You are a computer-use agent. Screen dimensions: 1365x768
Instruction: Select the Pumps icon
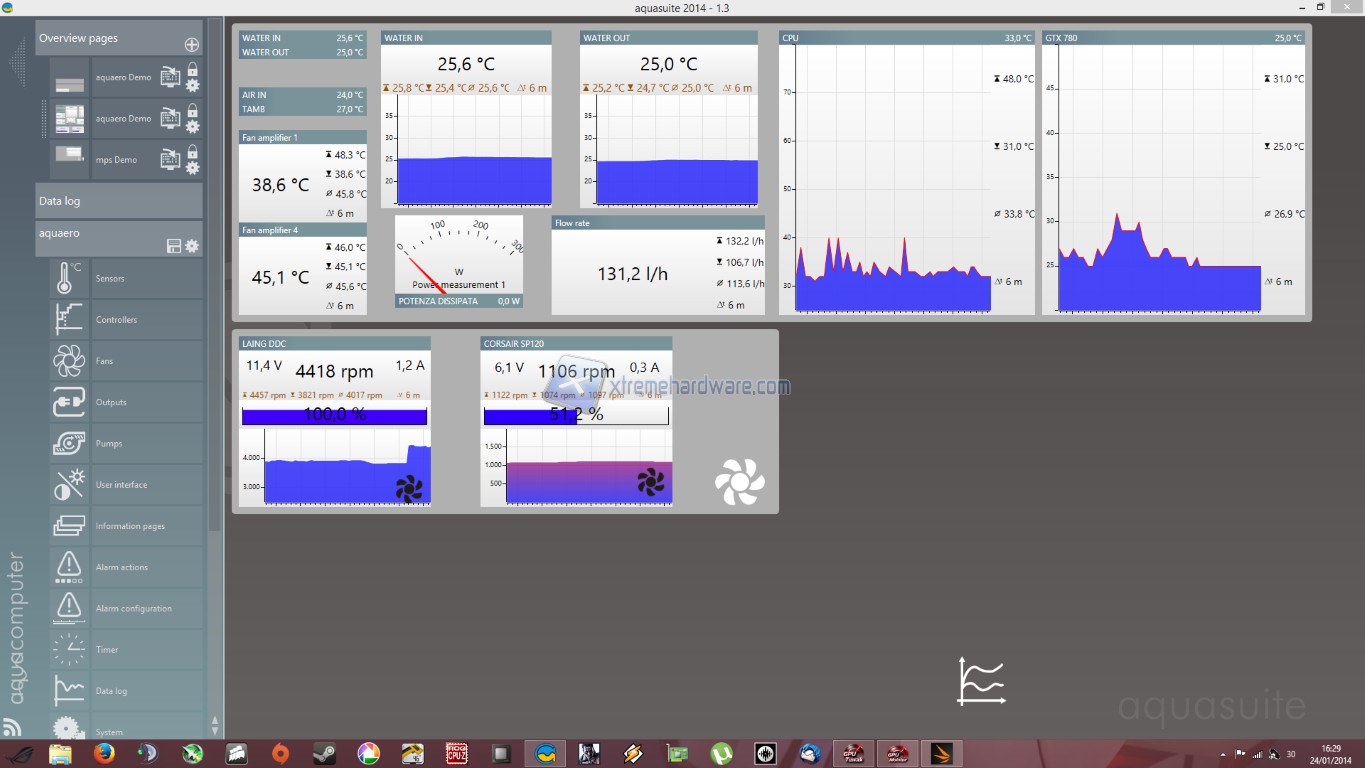click(x=69, y=444)
